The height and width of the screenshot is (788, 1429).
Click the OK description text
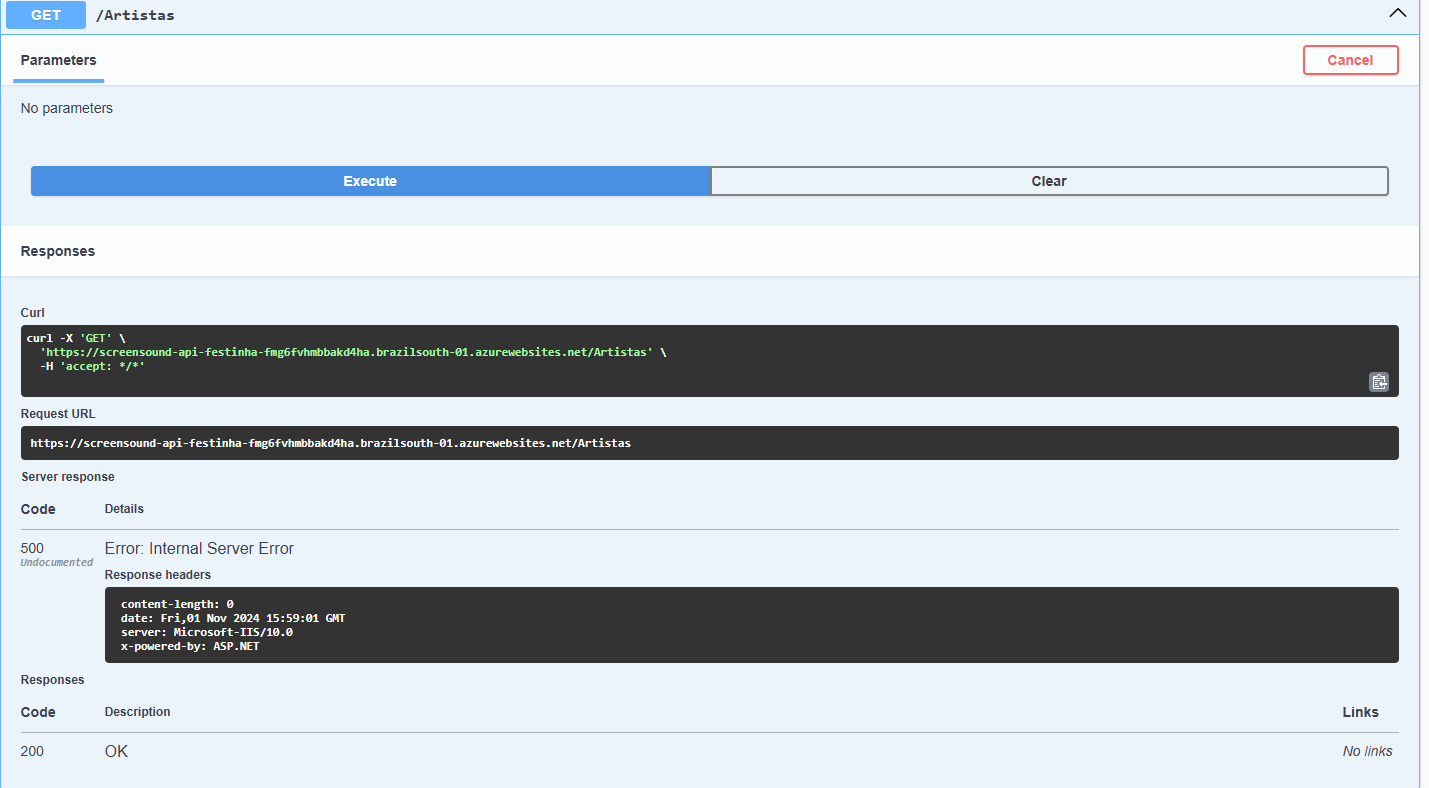[x=116, y=751]
